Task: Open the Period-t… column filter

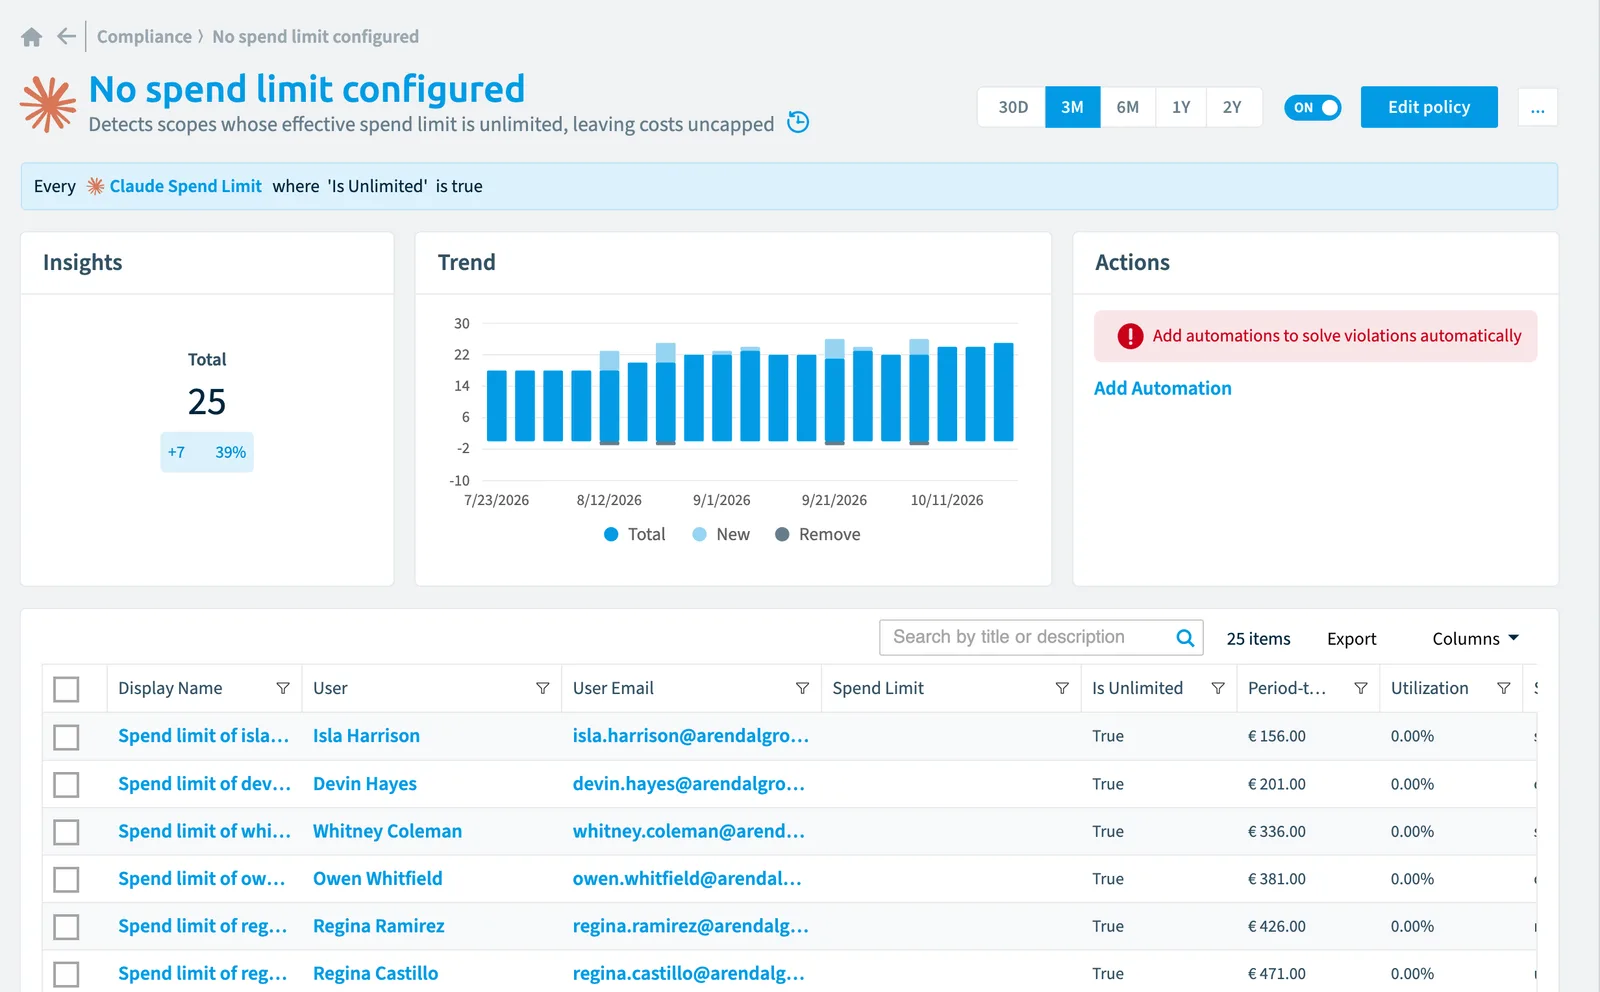Action: coord(1361,688)
